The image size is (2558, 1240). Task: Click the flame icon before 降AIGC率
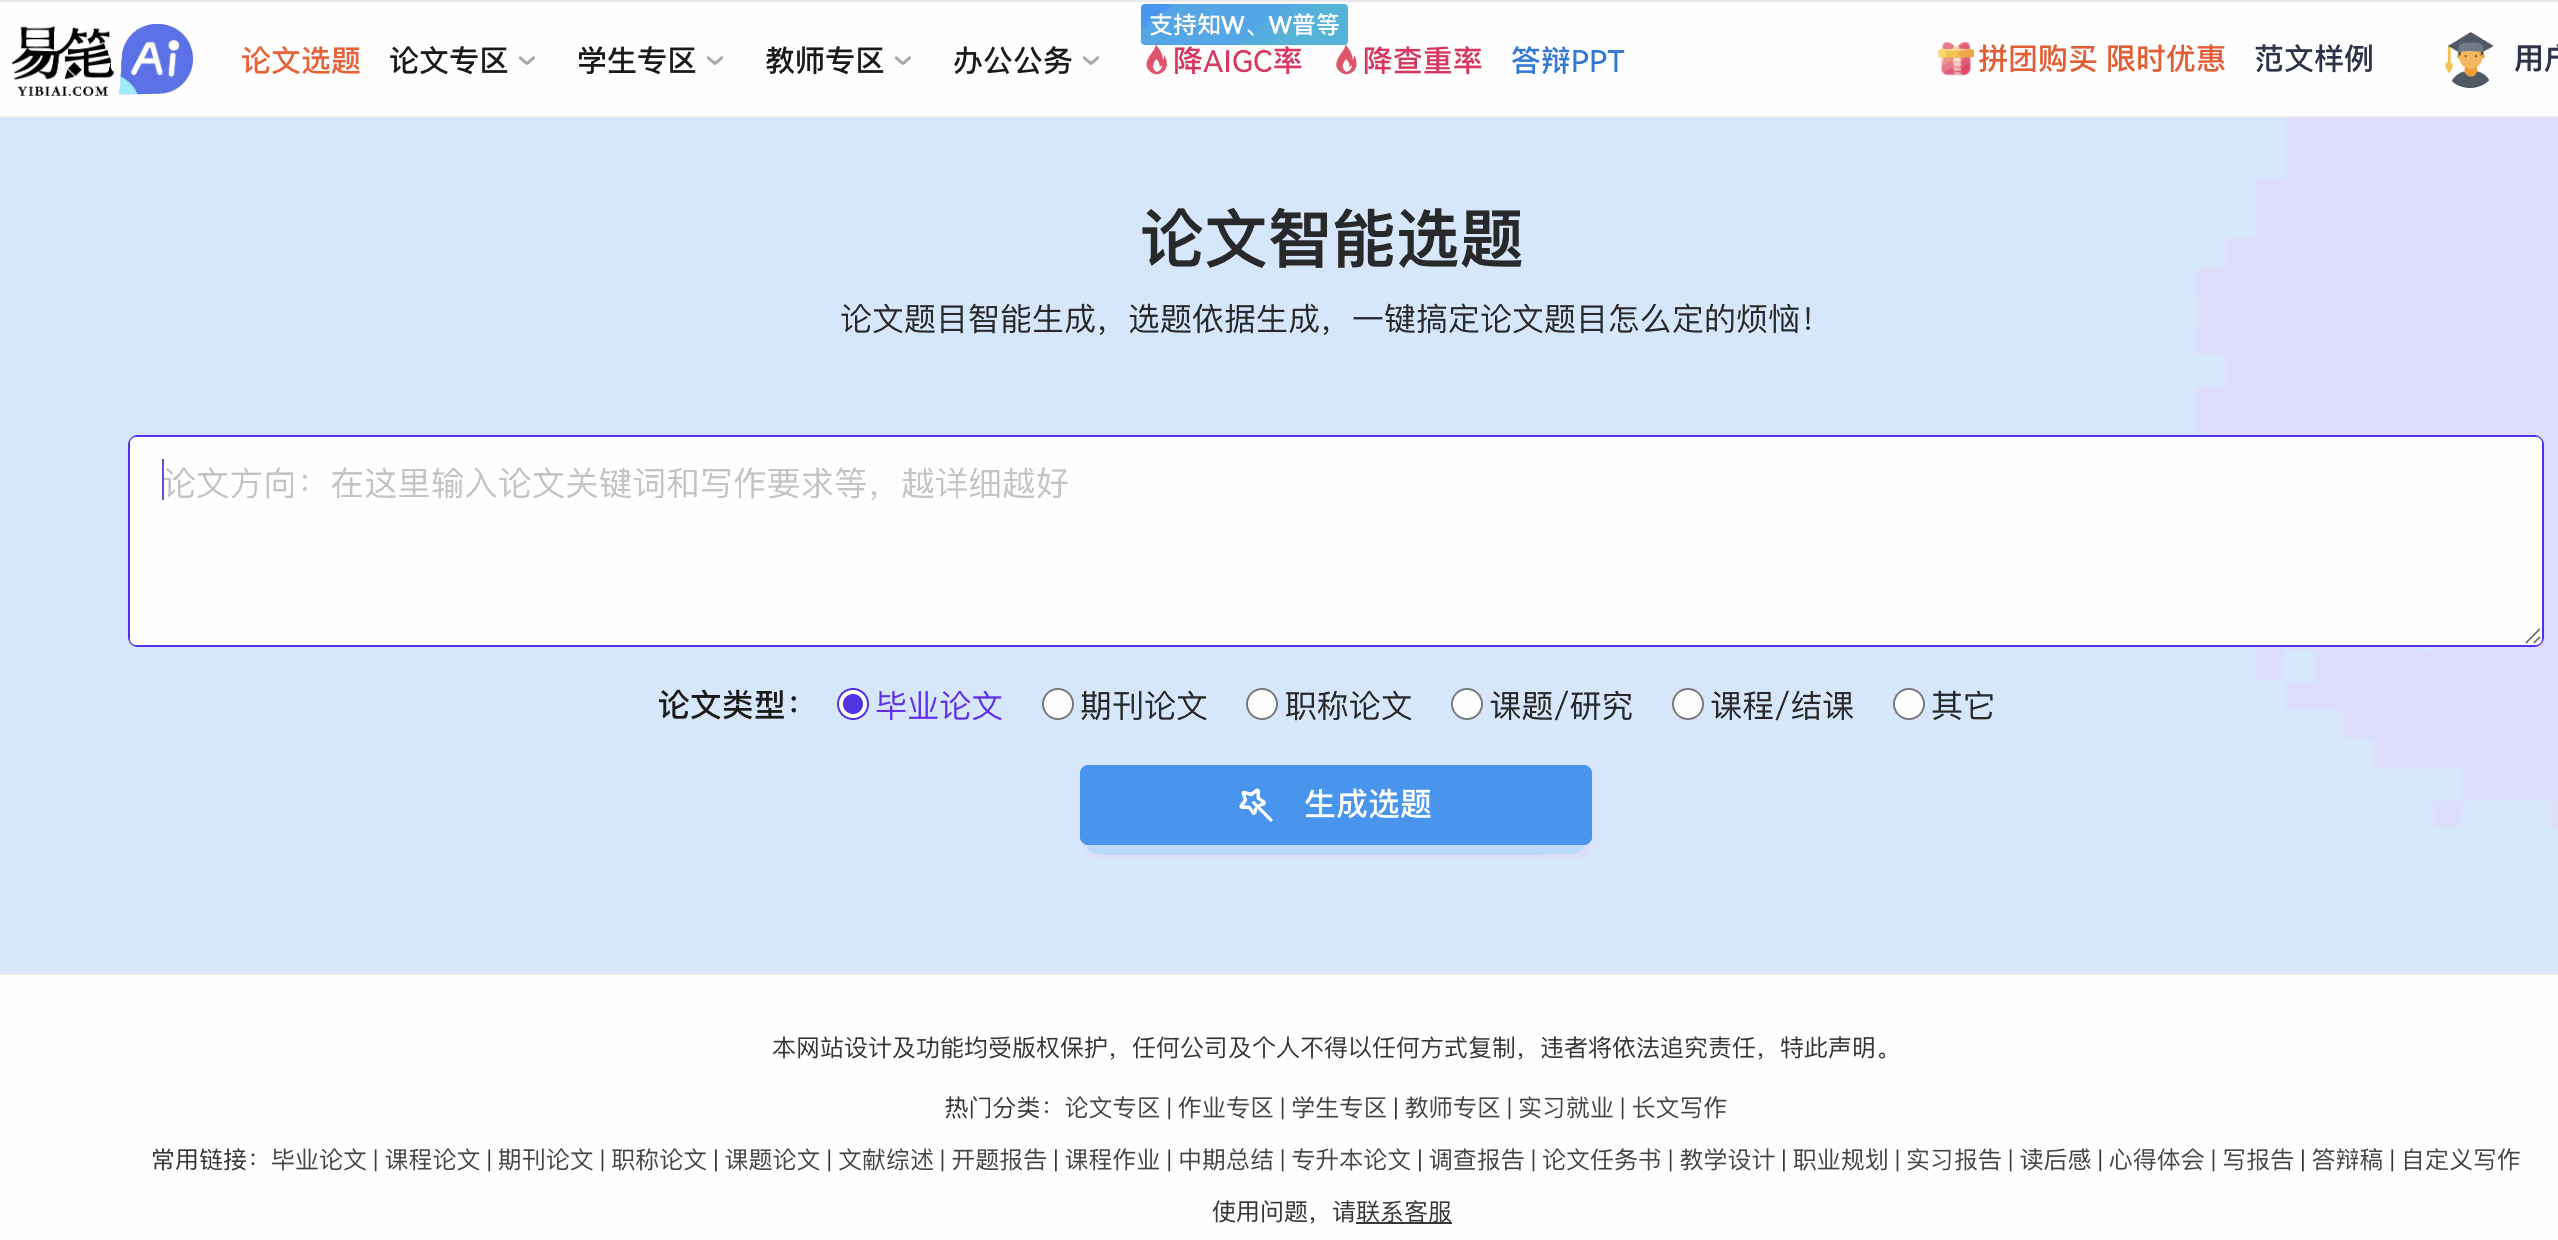pos(1156,61)
